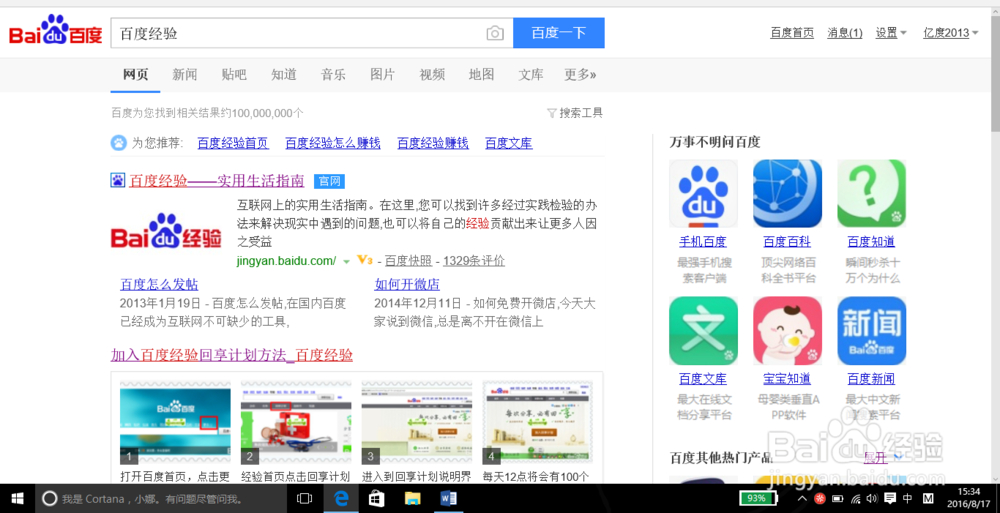
Task: Expand the 更多» more tabs item
Action: (580, 75)
